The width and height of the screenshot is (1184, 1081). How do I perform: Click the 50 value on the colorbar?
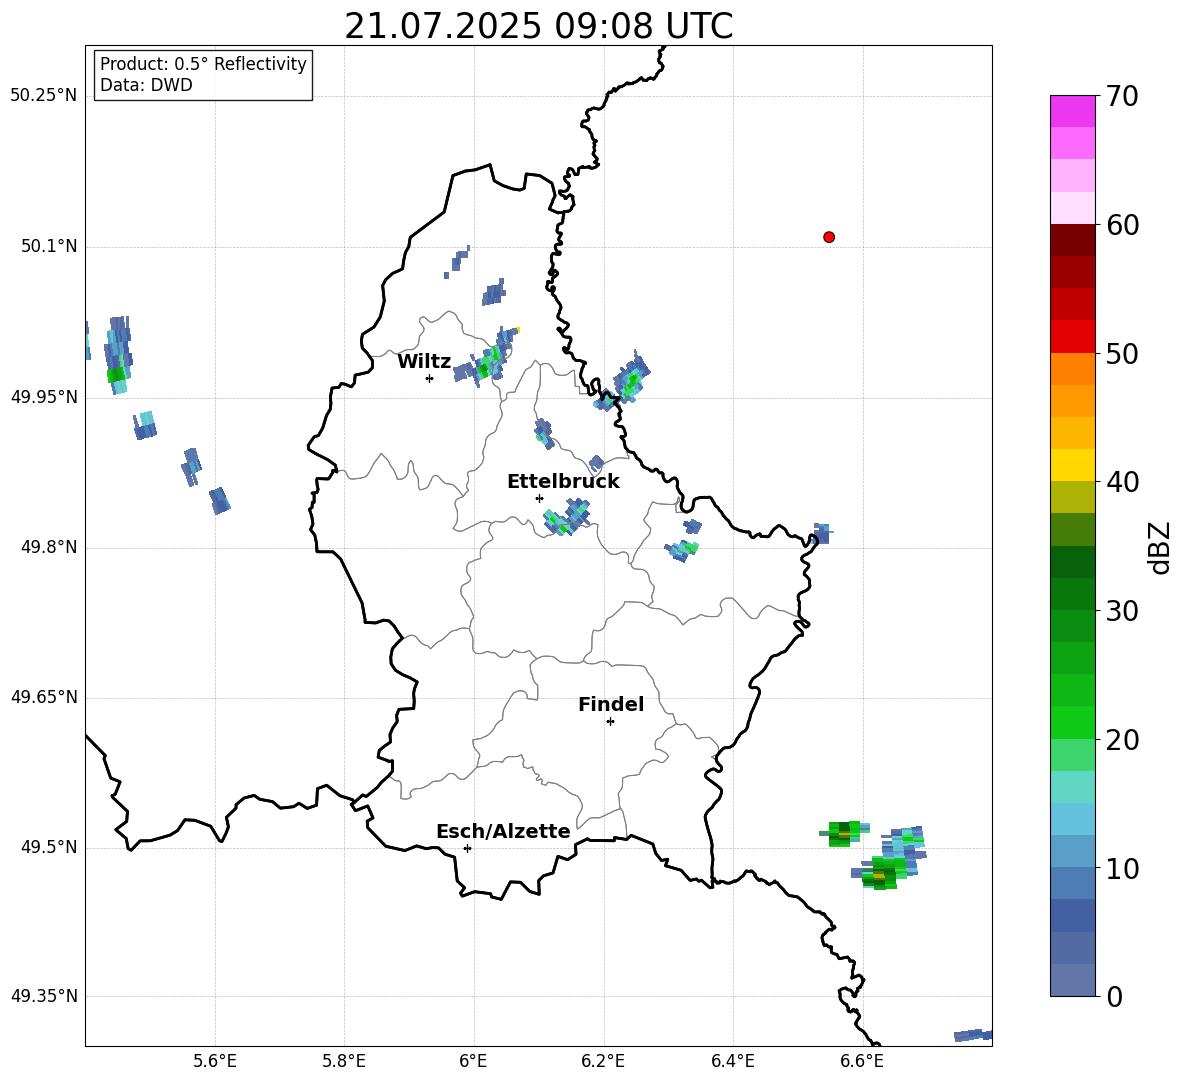coord(1122,354)
